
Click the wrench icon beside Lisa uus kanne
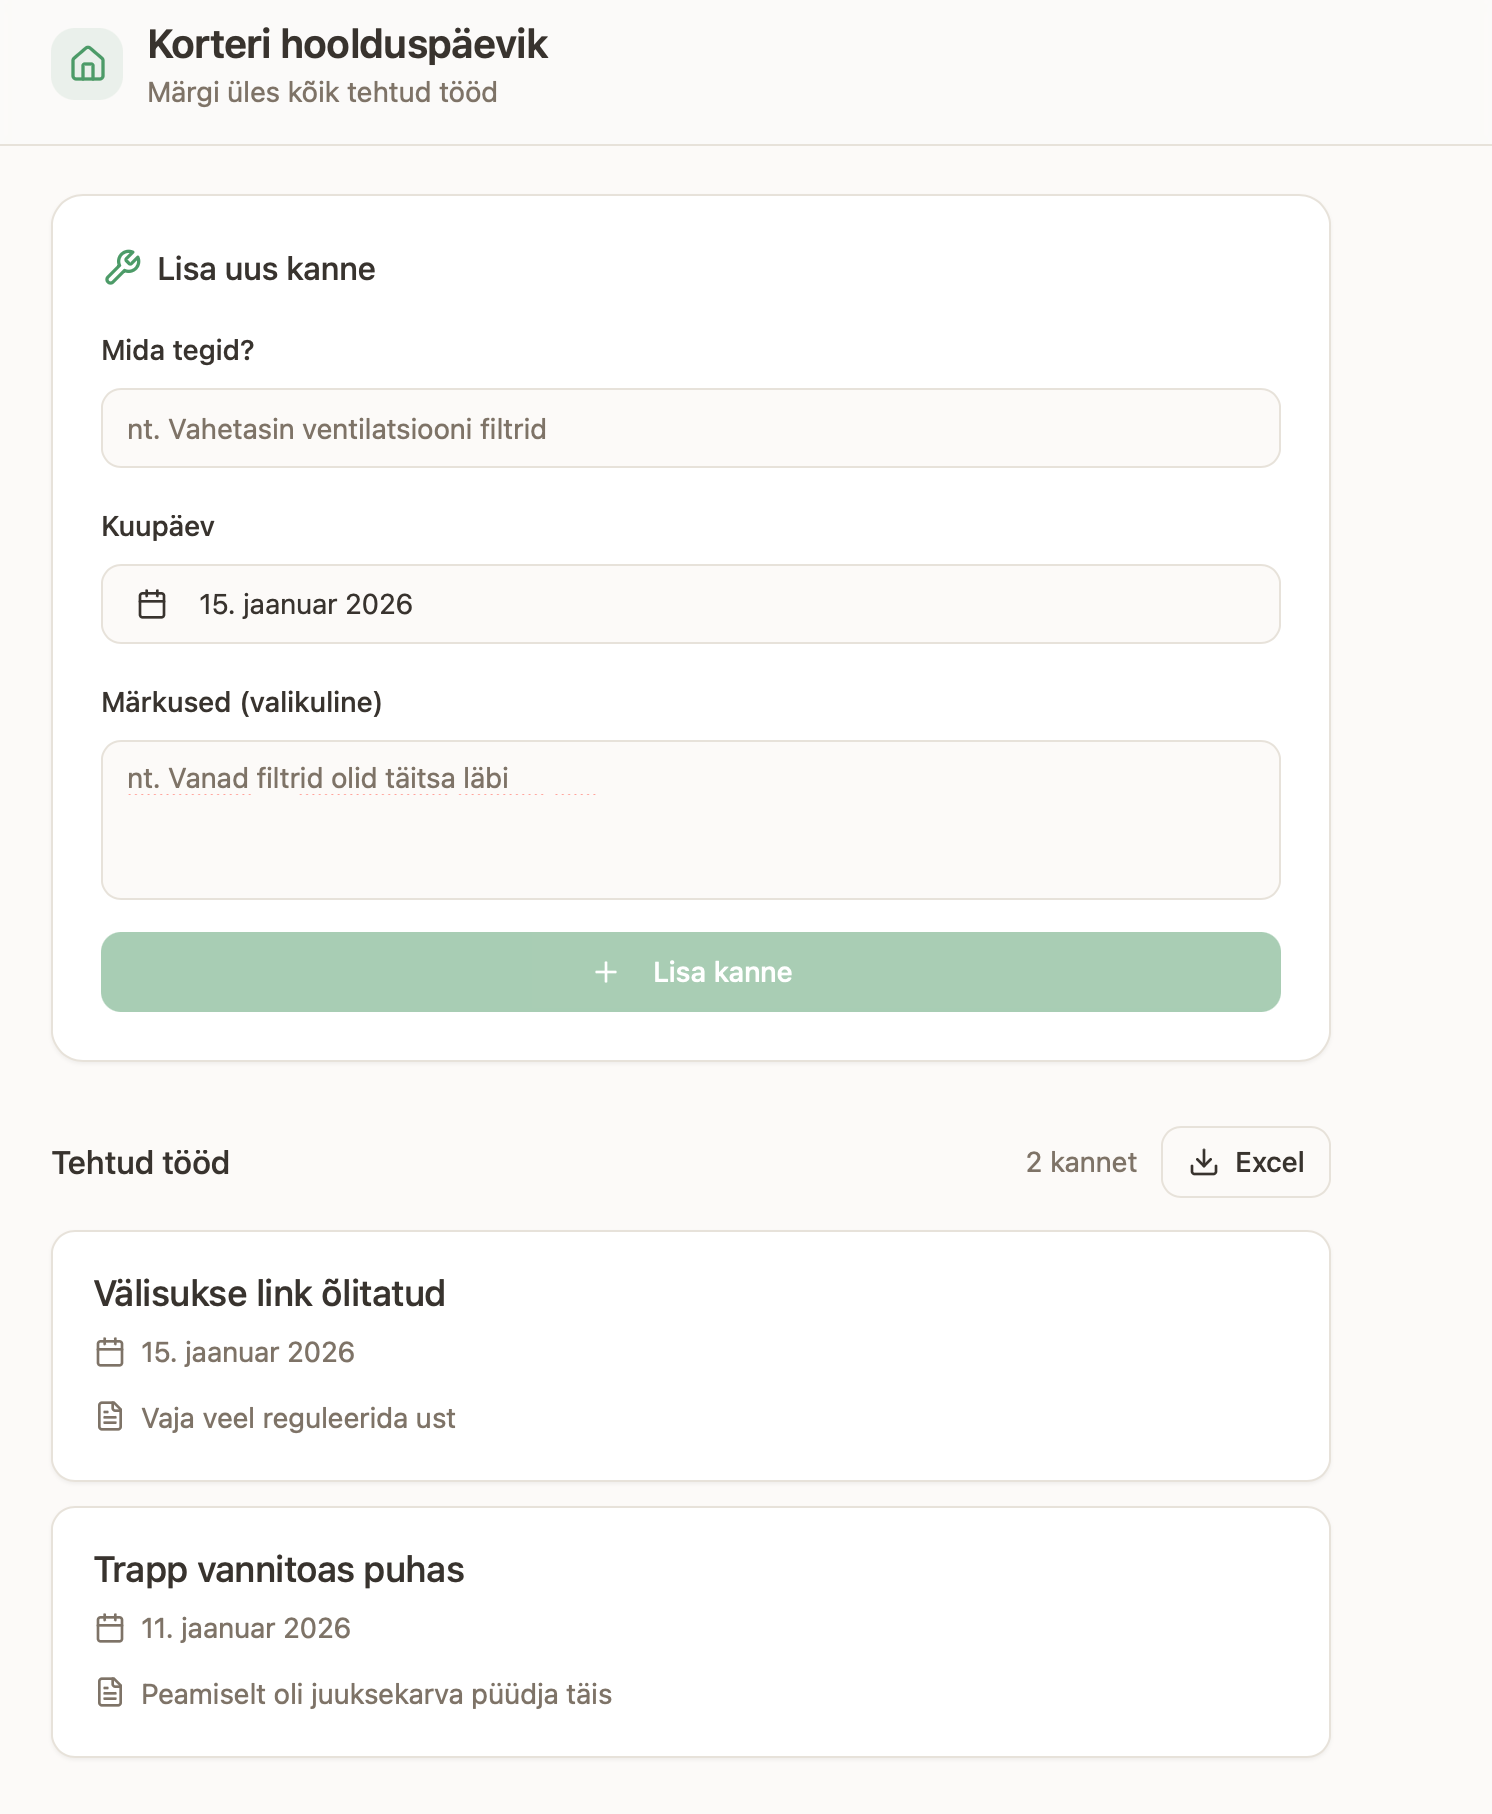[123, 268]
